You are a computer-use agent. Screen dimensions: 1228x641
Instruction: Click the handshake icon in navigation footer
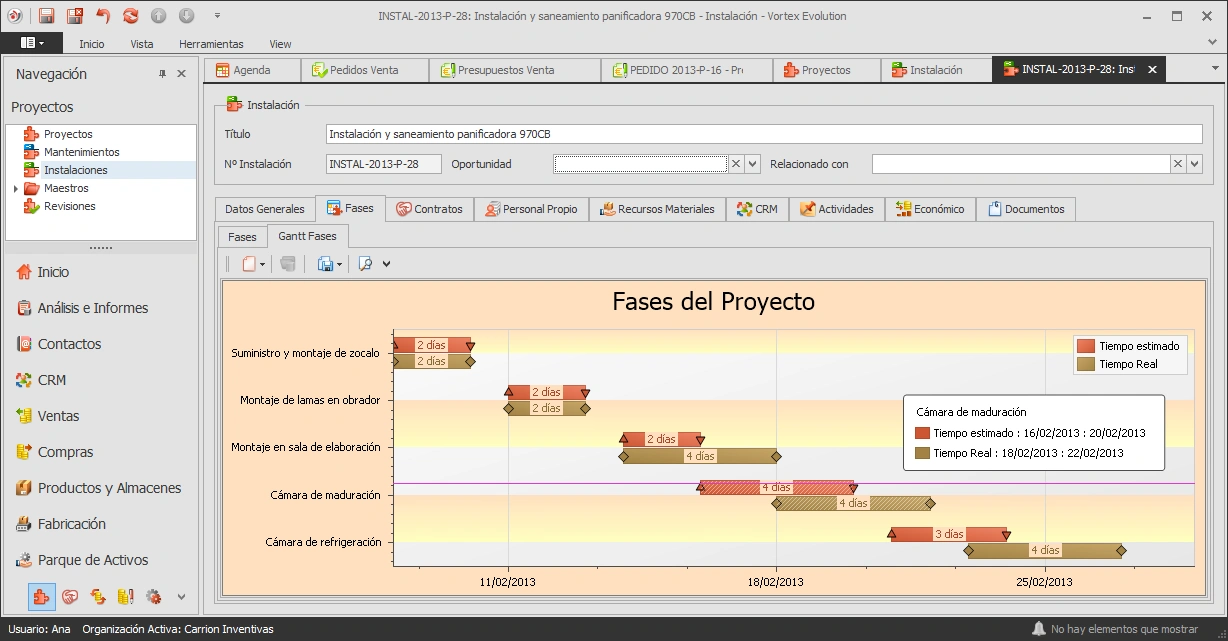pyautogui.click(x=70, y=597)
